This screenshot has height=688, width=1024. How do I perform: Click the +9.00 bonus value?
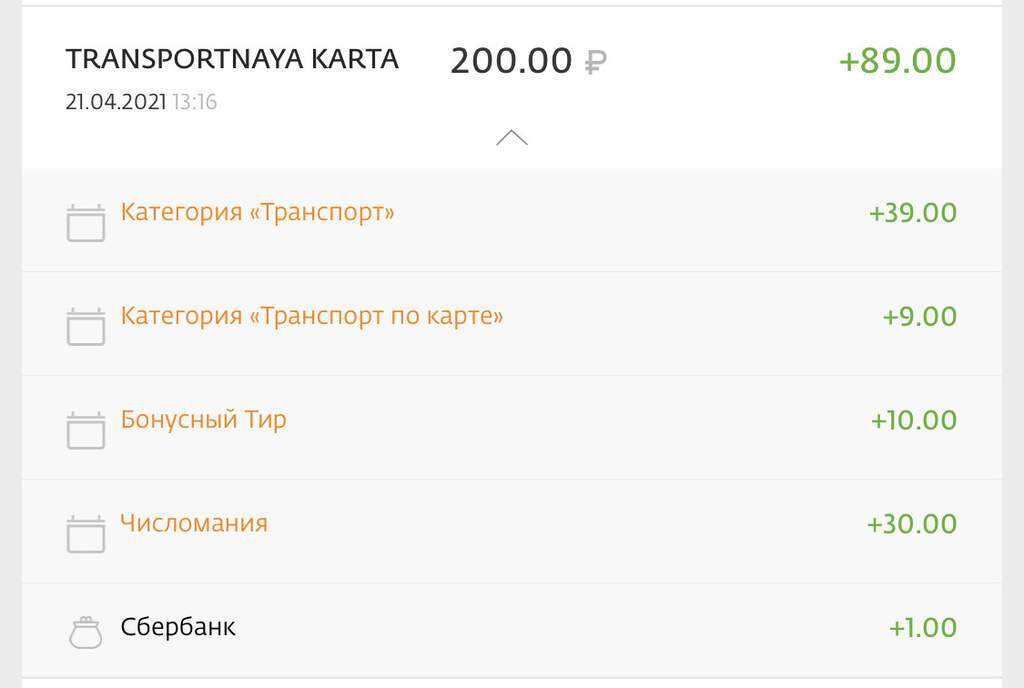tap(919, 317)
